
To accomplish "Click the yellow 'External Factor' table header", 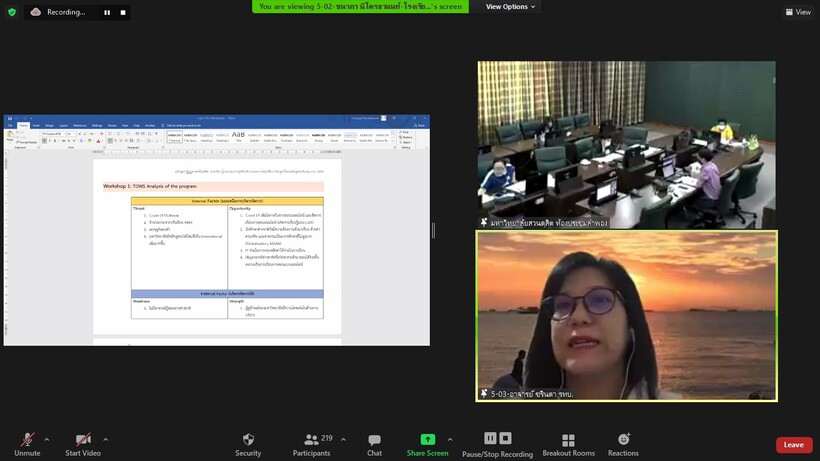I will point(227,201).
